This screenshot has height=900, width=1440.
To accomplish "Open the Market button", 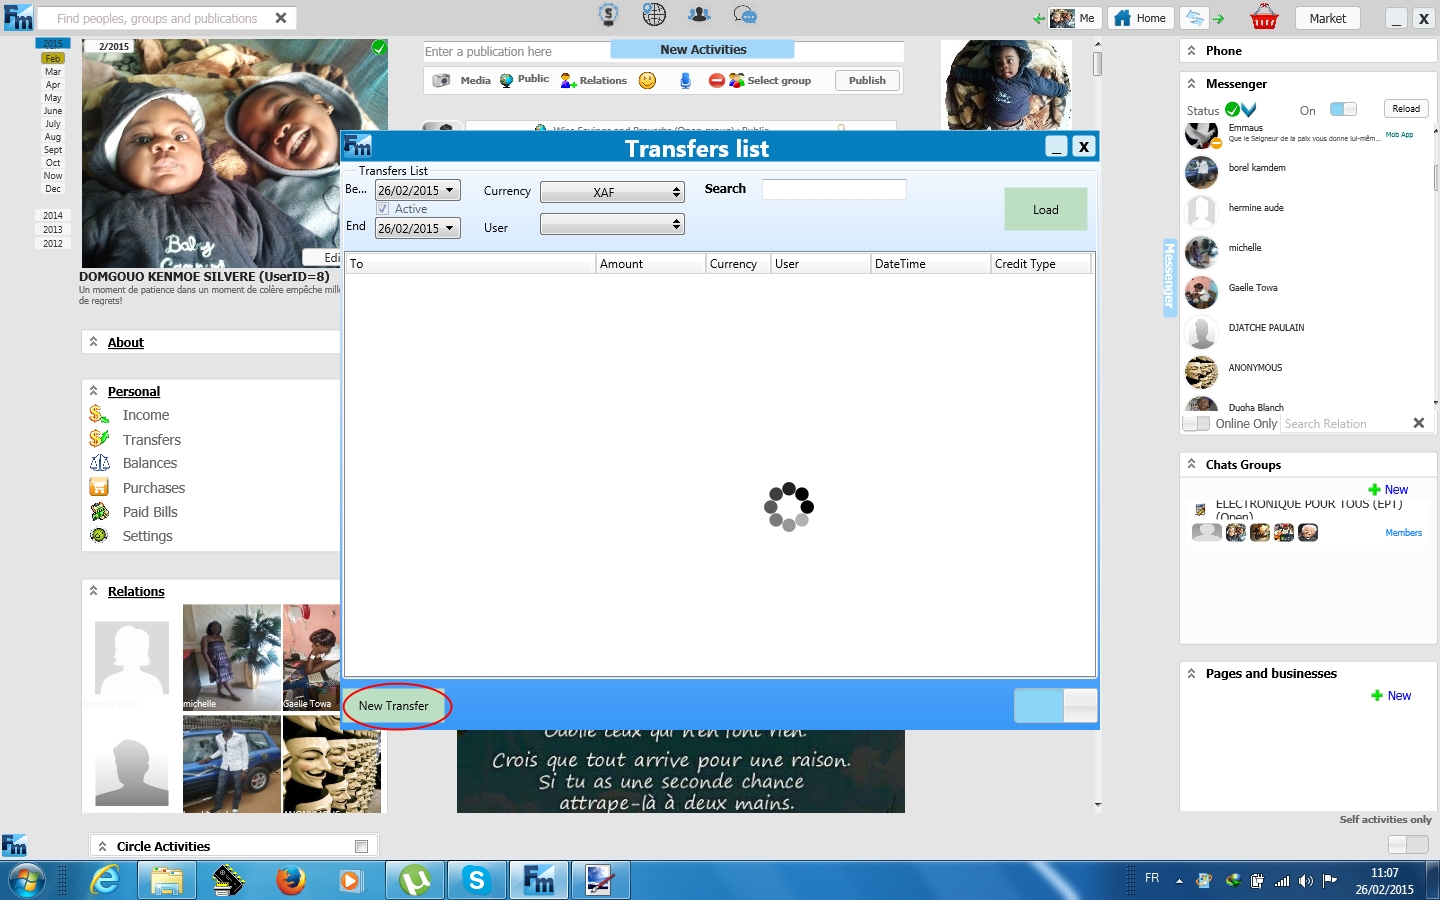I will click(1328, 18).
